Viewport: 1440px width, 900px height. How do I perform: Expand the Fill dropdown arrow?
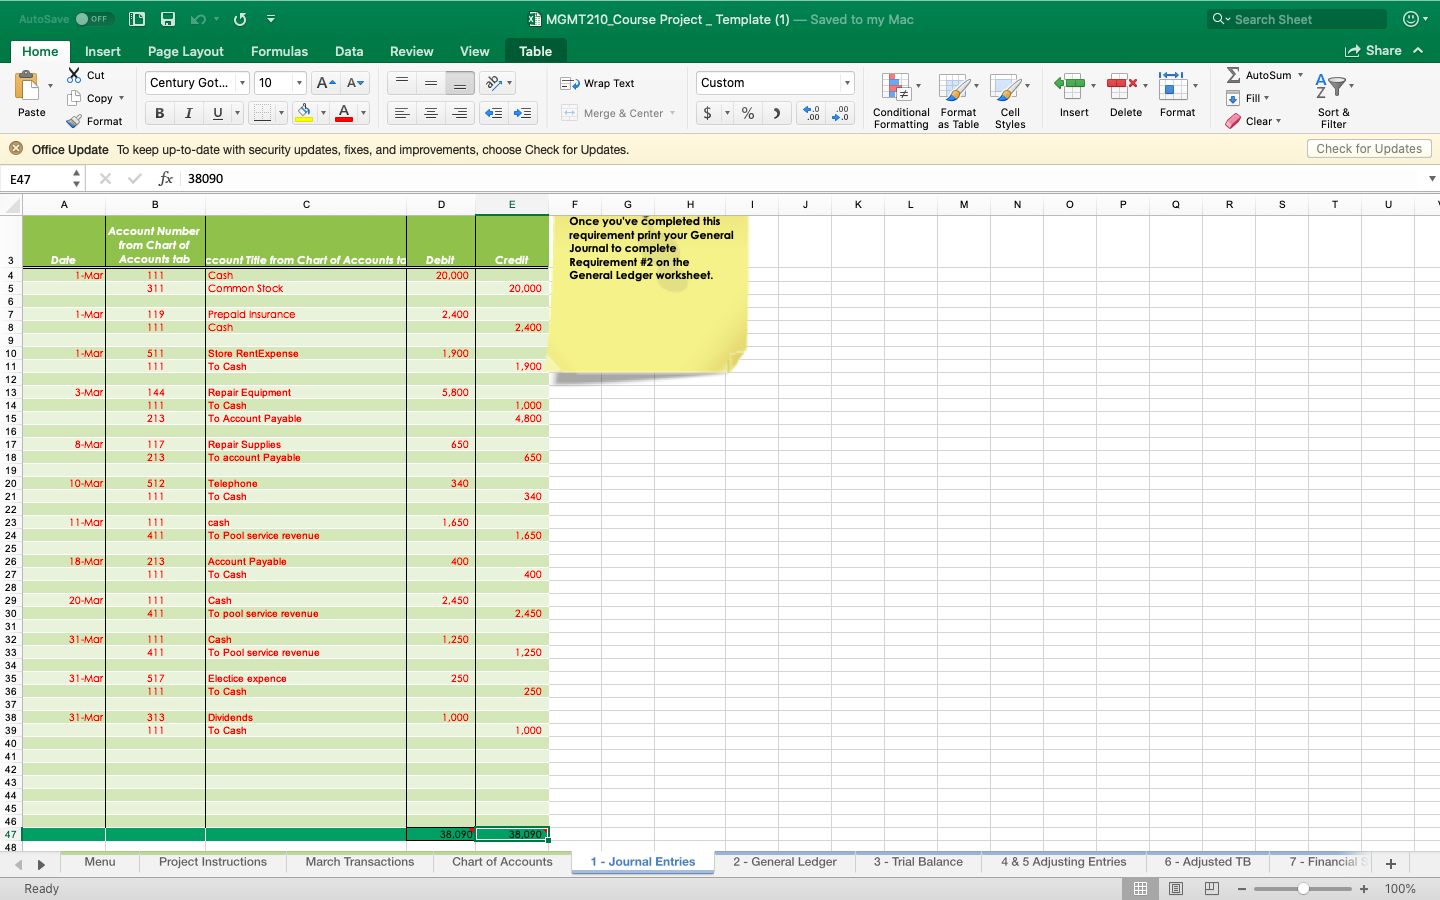pyautogui.click(x=1266, y=98)
